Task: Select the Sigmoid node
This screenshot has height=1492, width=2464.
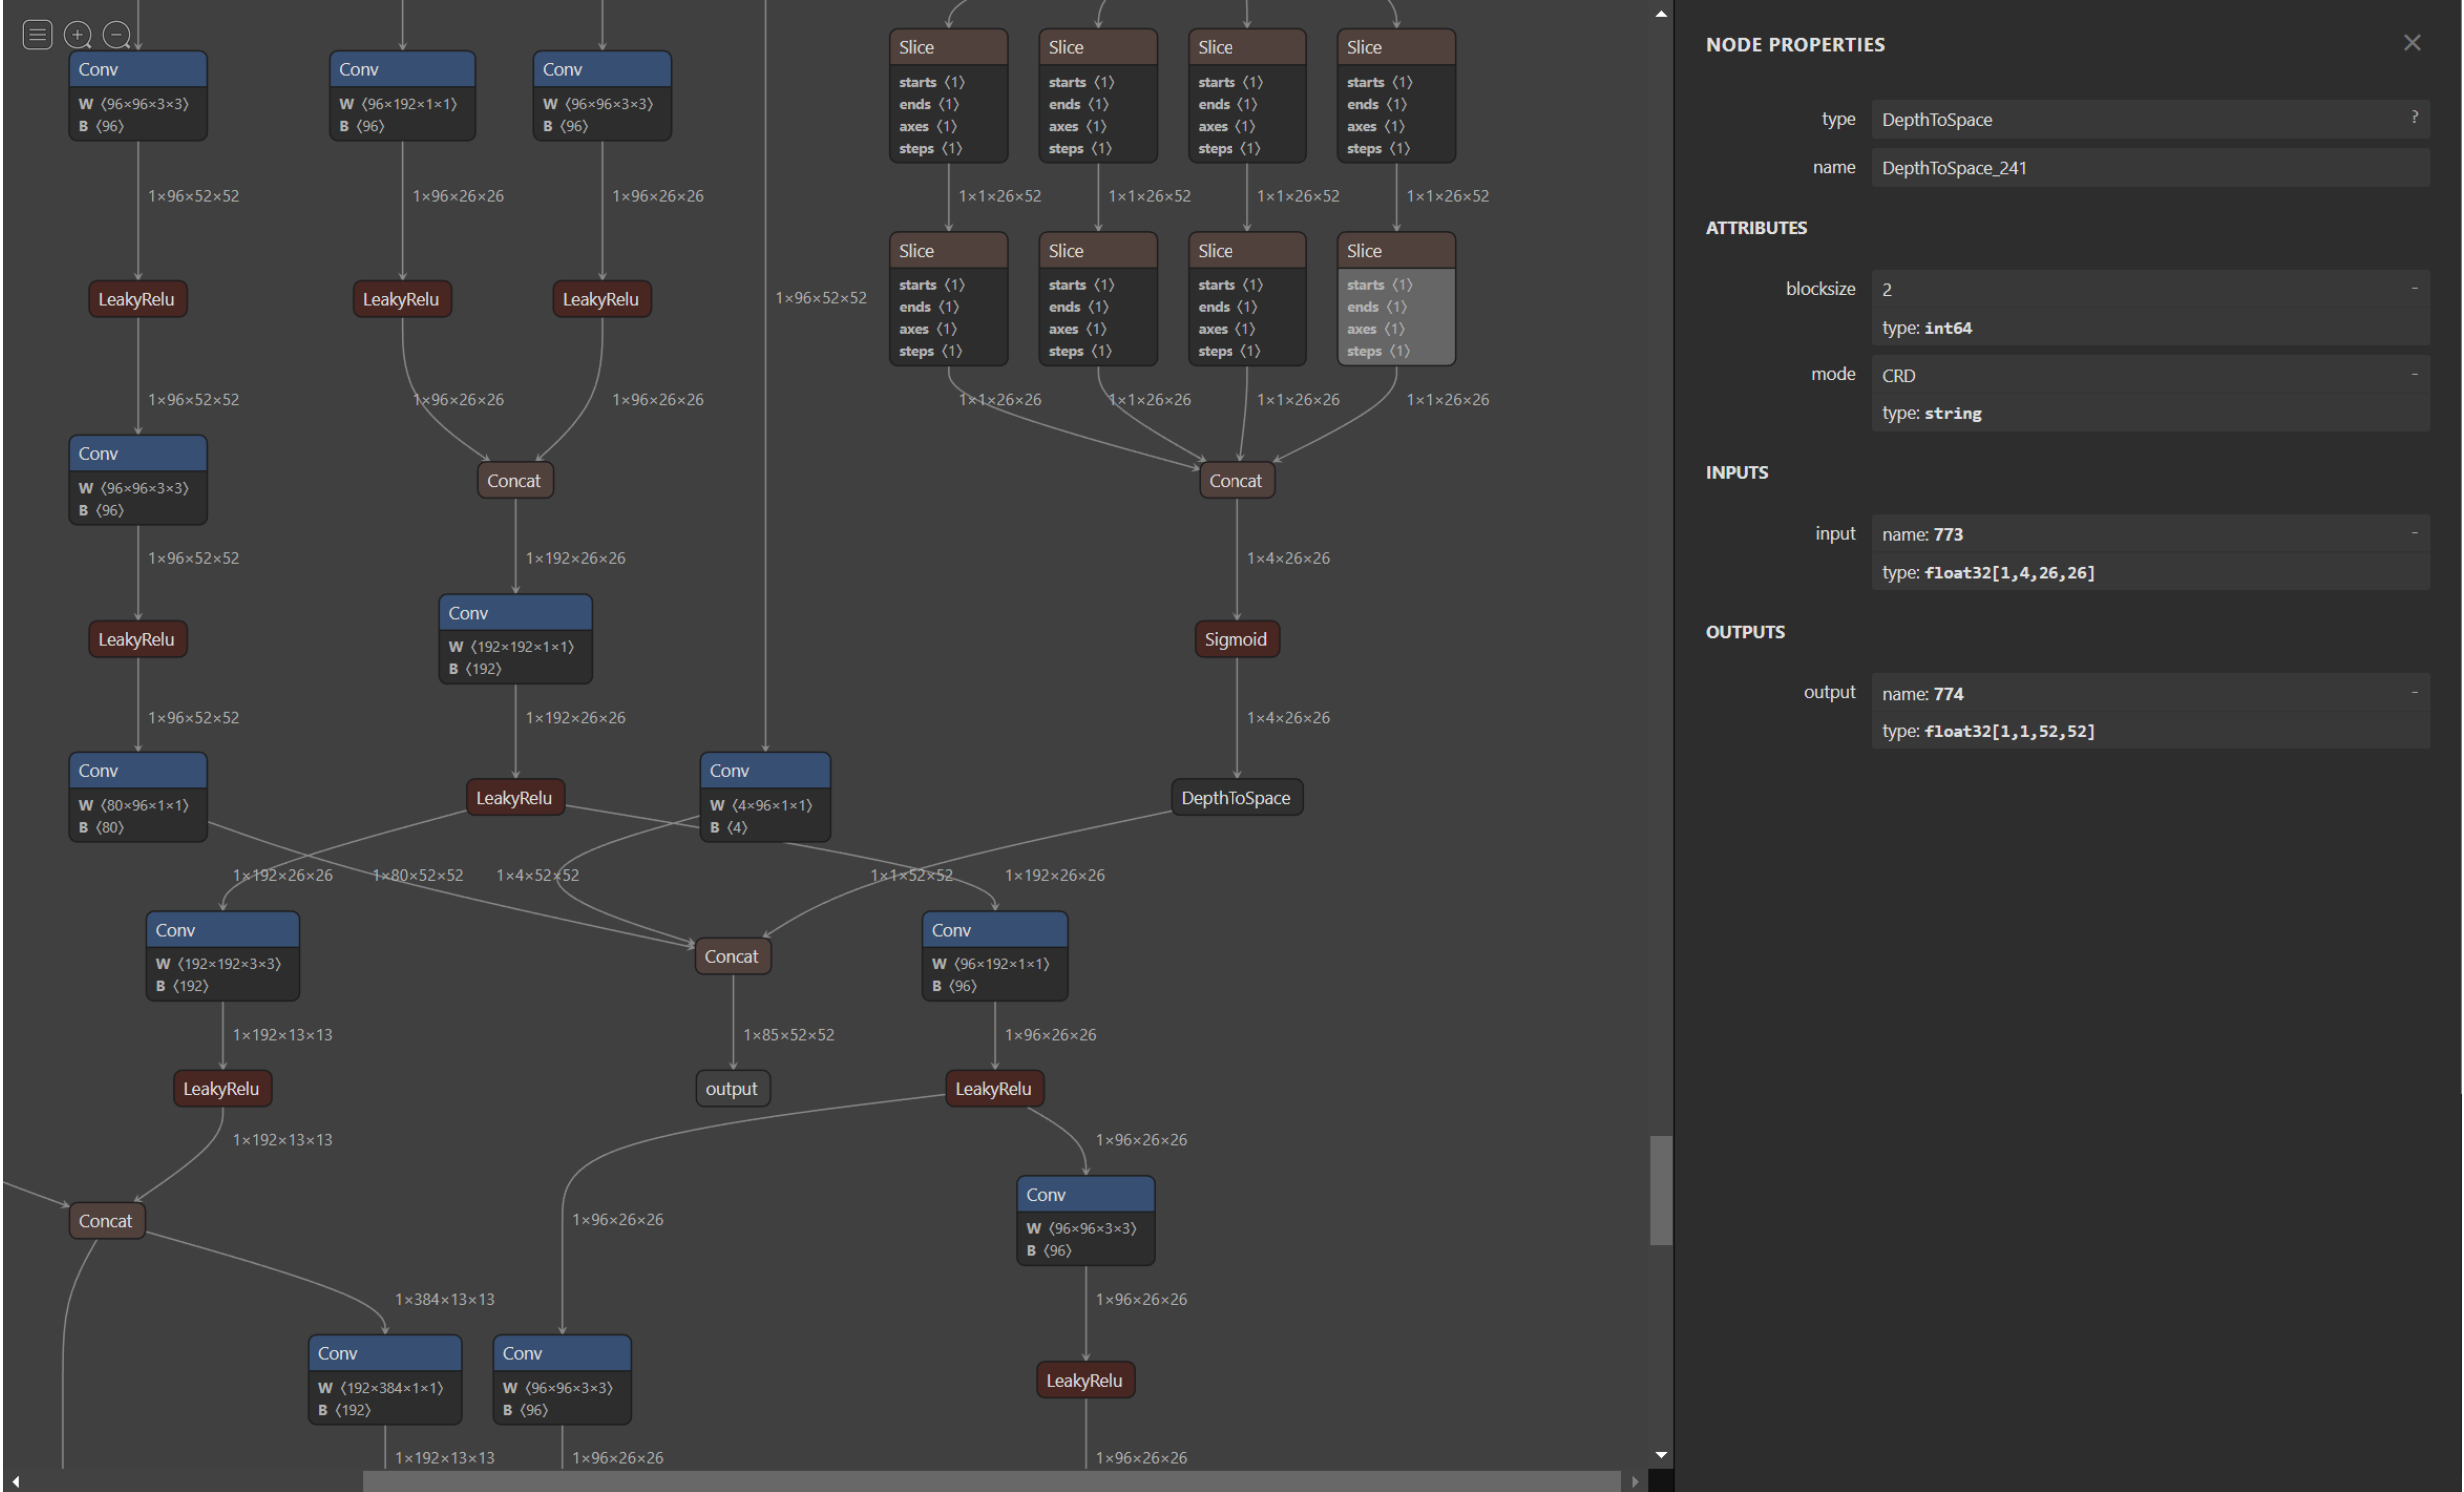Action: 1235,639
